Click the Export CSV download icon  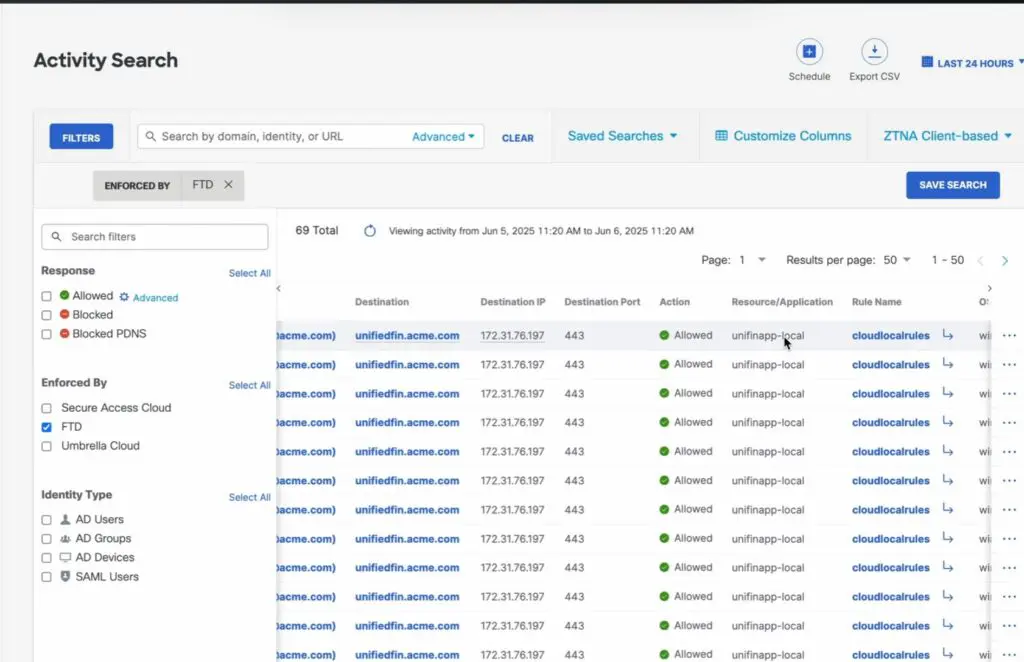coord(874,50)
